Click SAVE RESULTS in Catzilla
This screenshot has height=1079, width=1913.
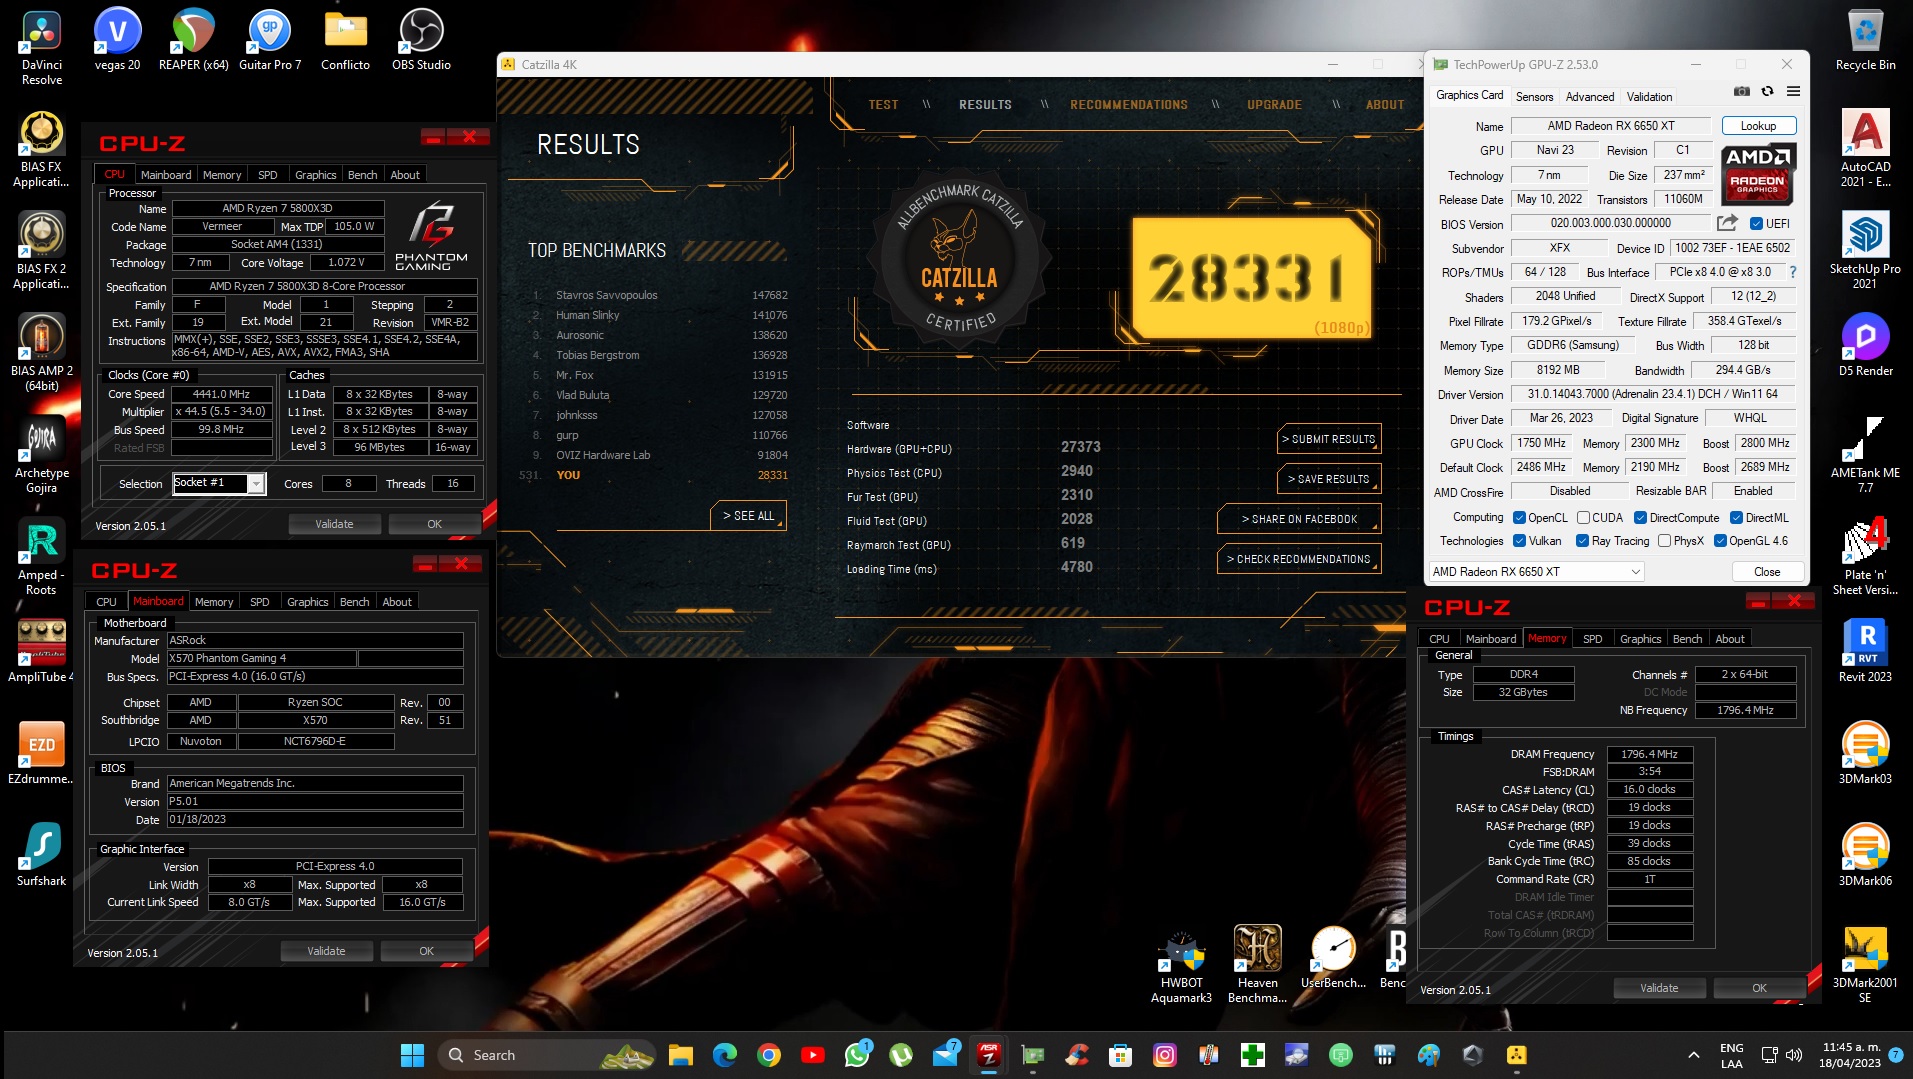click(1328, 479)
